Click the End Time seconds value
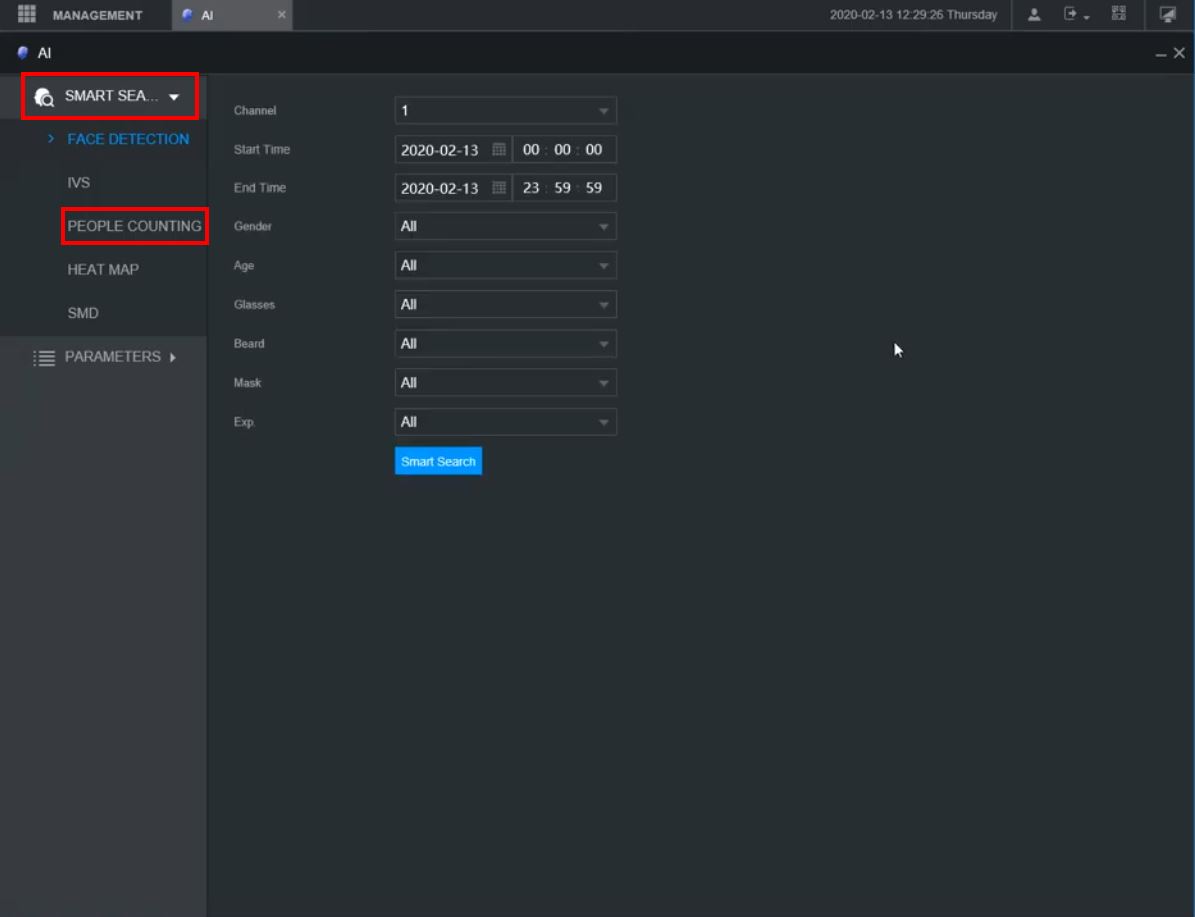 (594, 188)
